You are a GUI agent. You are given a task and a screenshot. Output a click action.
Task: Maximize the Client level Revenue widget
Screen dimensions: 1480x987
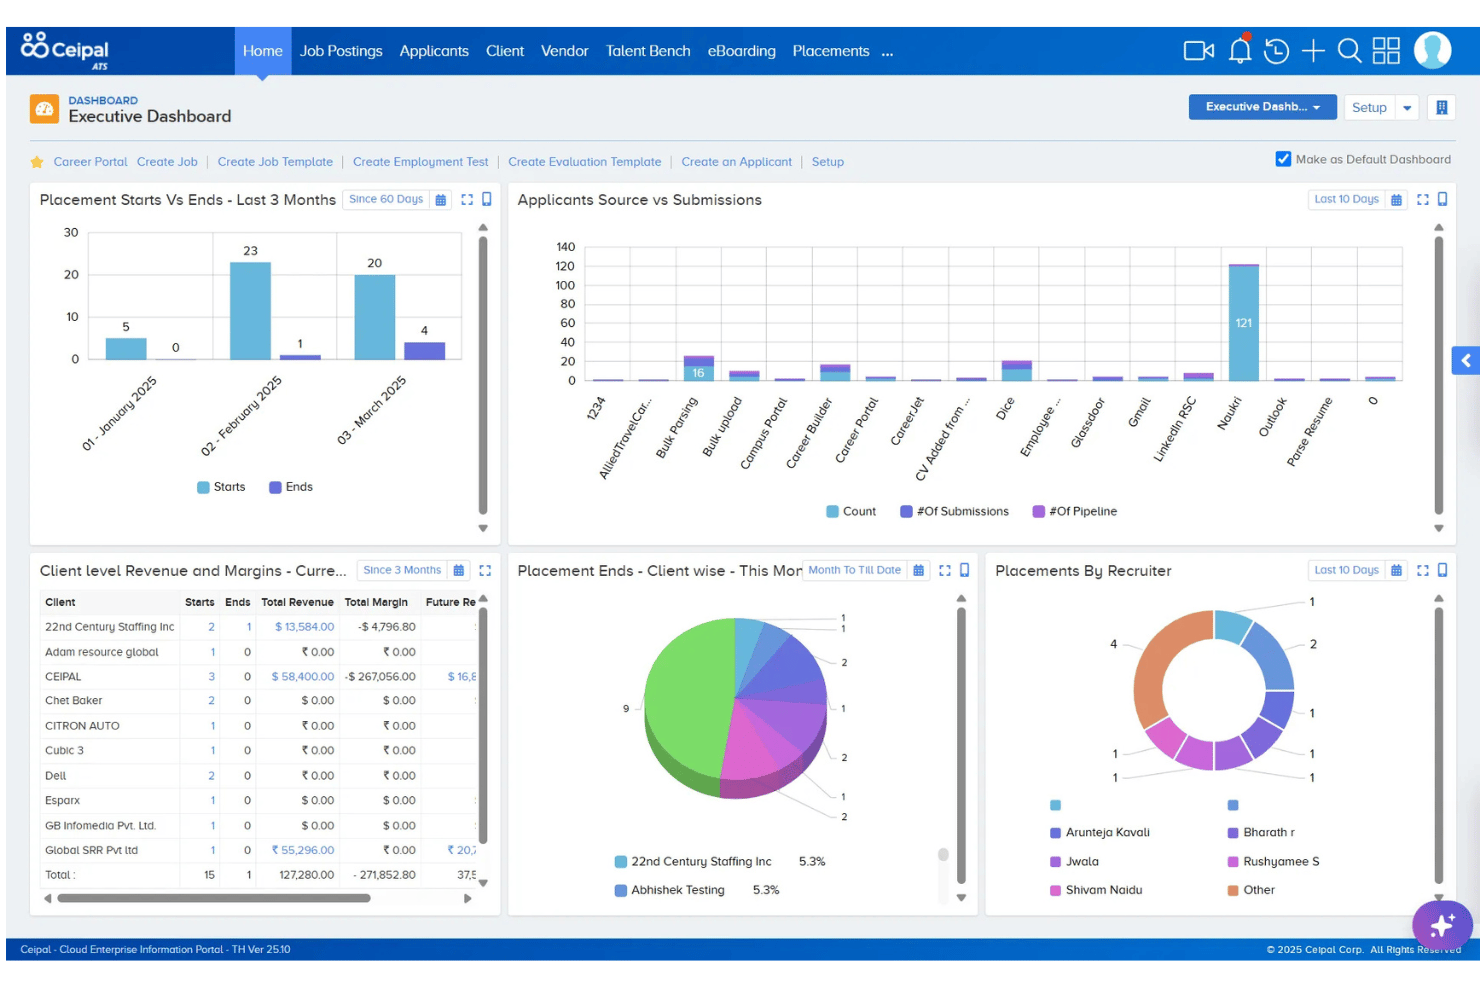pyautogui.click(x=485, y=571)
